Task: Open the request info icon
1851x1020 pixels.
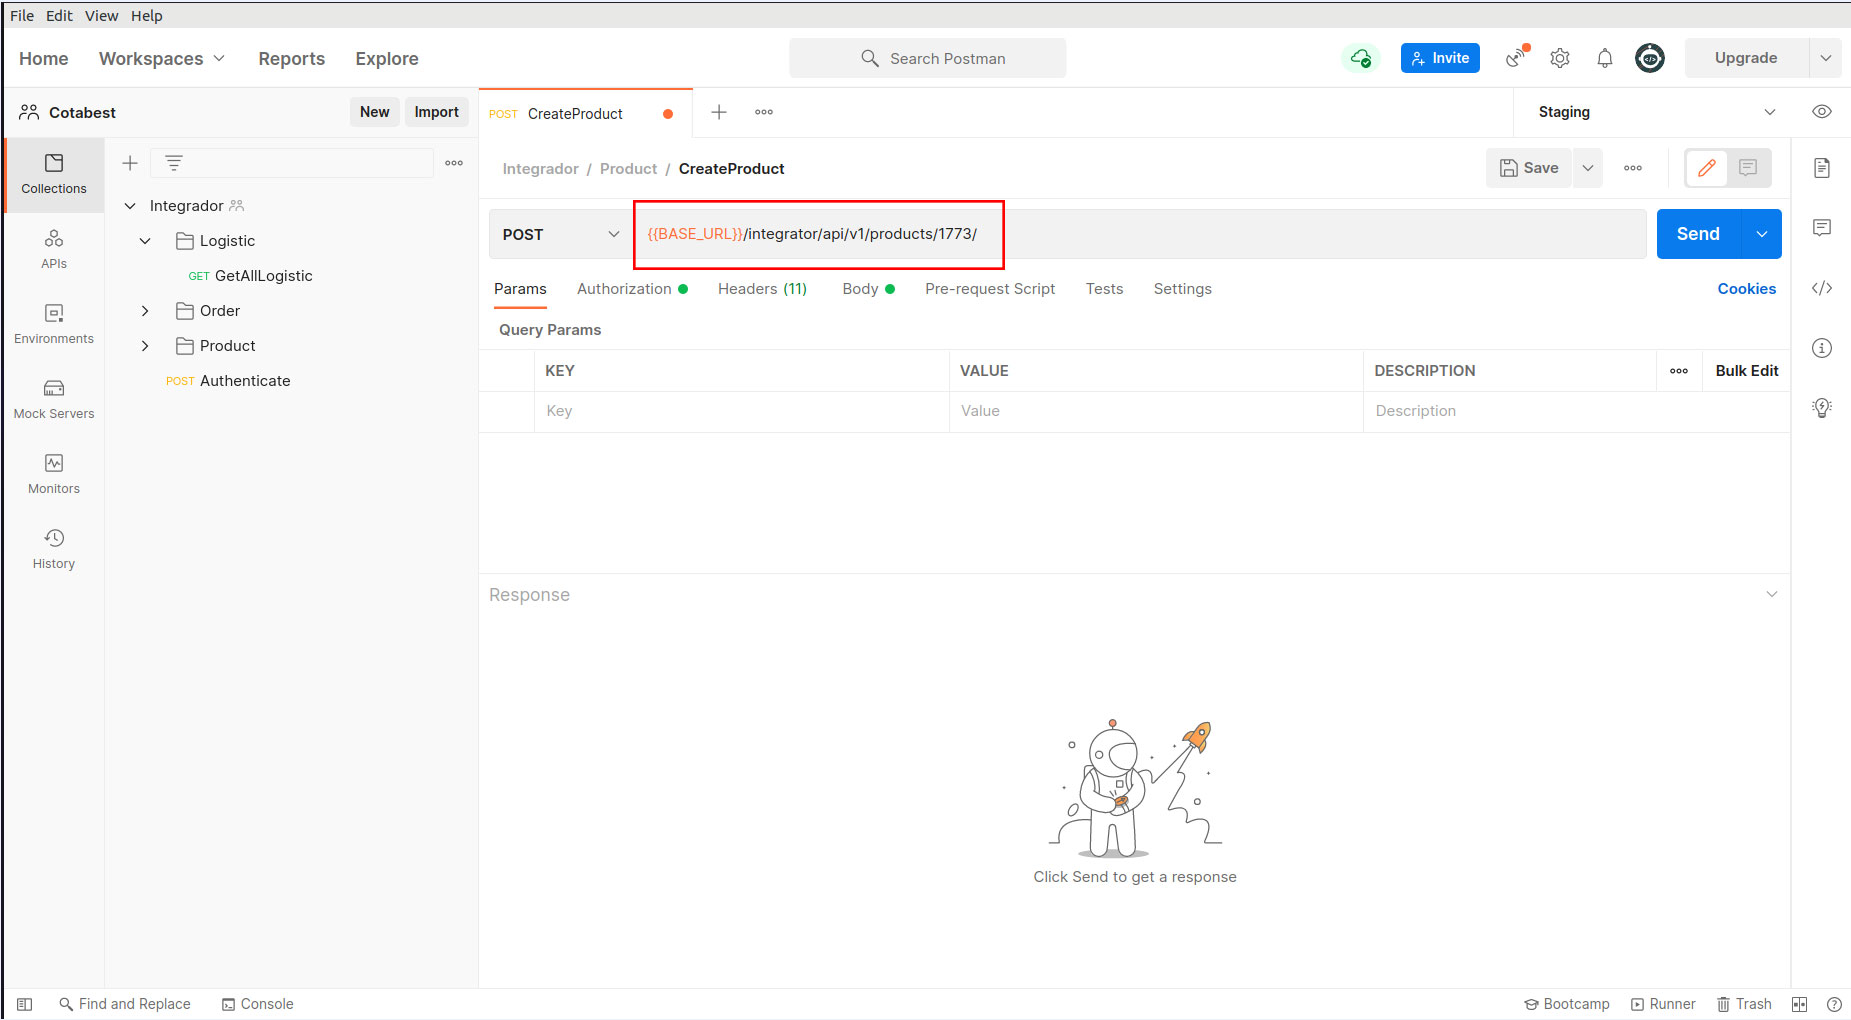Action: (x=1822, y=348)
